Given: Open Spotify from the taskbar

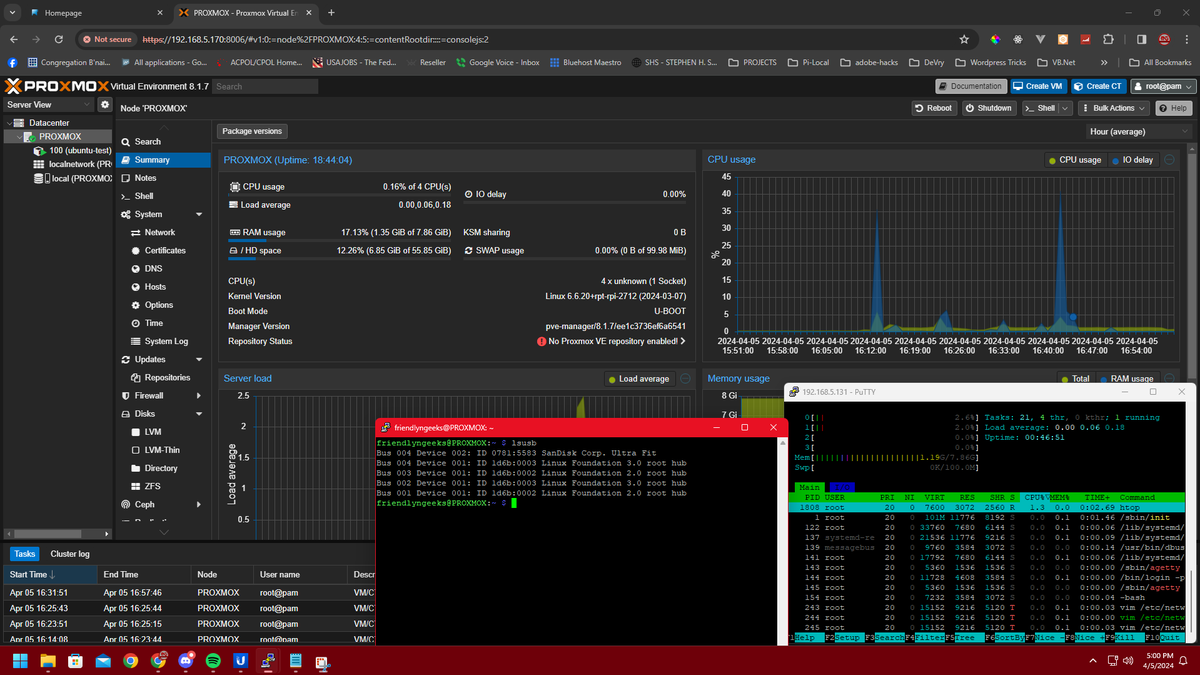Looking at the screenshot, I should pyautogui.click(x=213, y=661).
